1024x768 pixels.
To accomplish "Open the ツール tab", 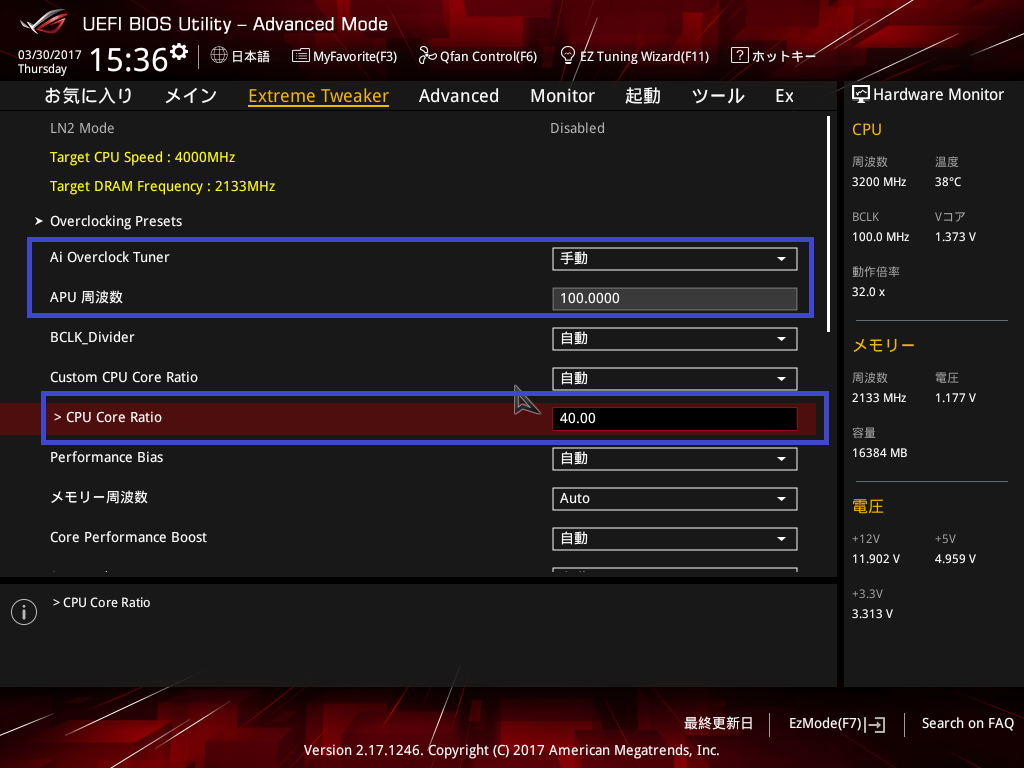I will point(718,96).
